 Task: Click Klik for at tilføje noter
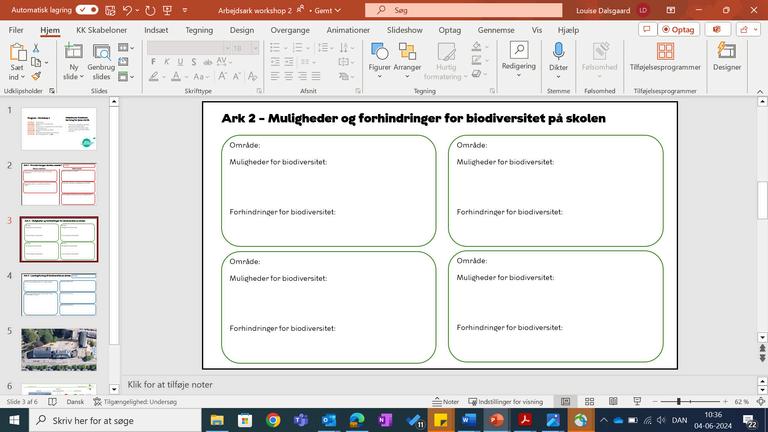click(x=170, y=384)
